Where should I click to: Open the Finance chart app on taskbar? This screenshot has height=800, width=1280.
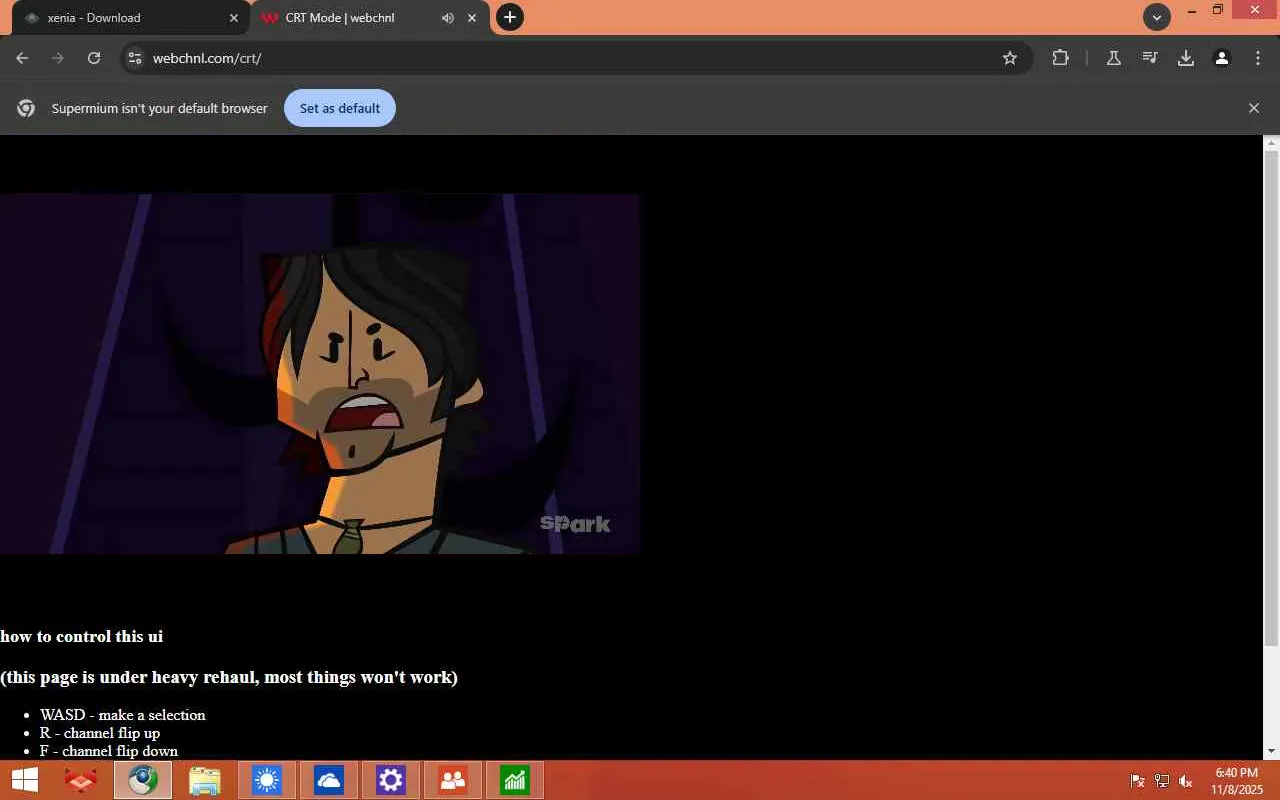[x=515, y=780]
